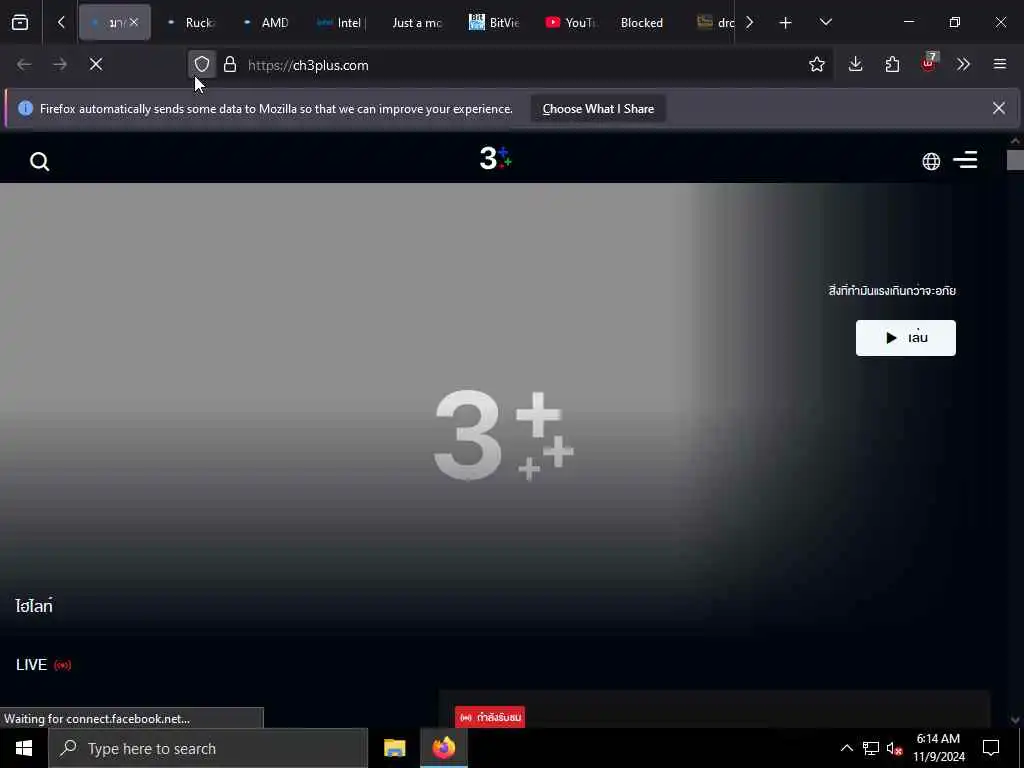Switch to the YouTube tab
1024x768 pixels.
tap(570, 23)
